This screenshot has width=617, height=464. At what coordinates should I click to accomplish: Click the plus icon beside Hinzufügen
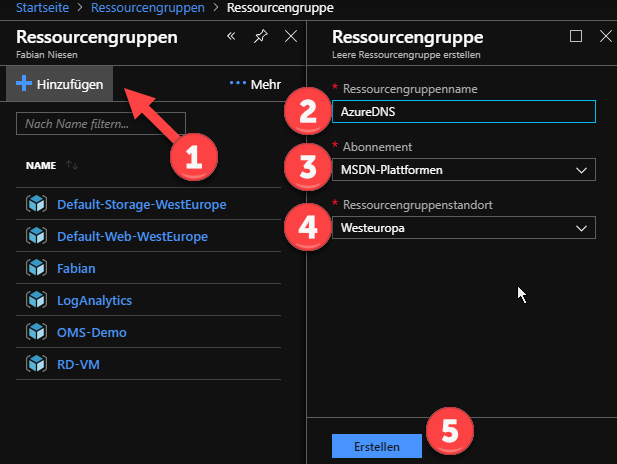(x=24, y=83)
